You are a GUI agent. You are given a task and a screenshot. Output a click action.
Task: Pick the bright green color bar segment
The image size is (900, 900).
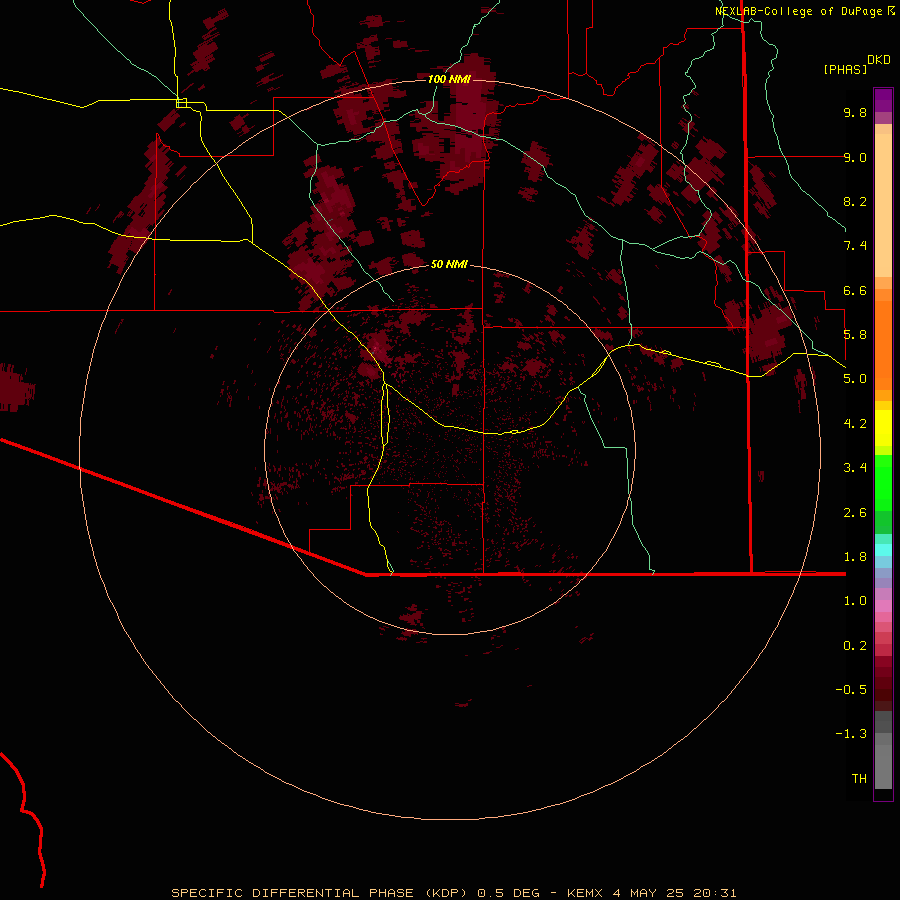883,483
